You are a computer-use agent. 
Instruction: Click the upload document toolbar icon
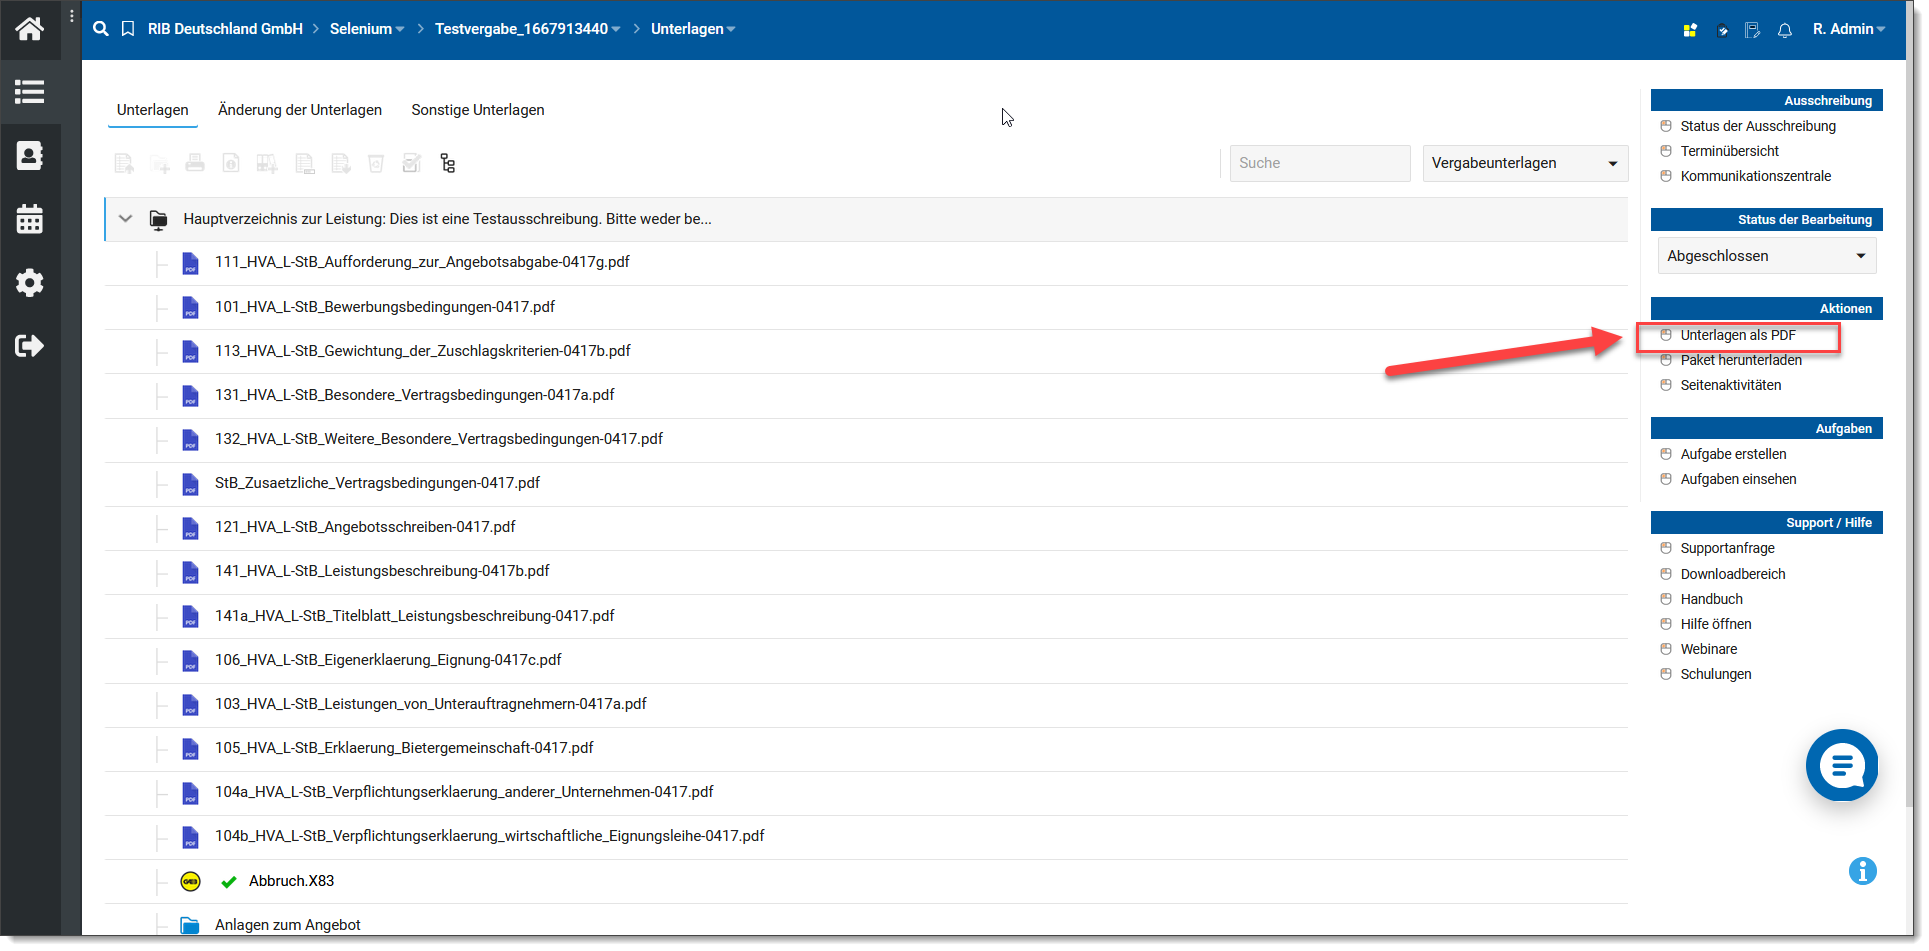point(124,163)
